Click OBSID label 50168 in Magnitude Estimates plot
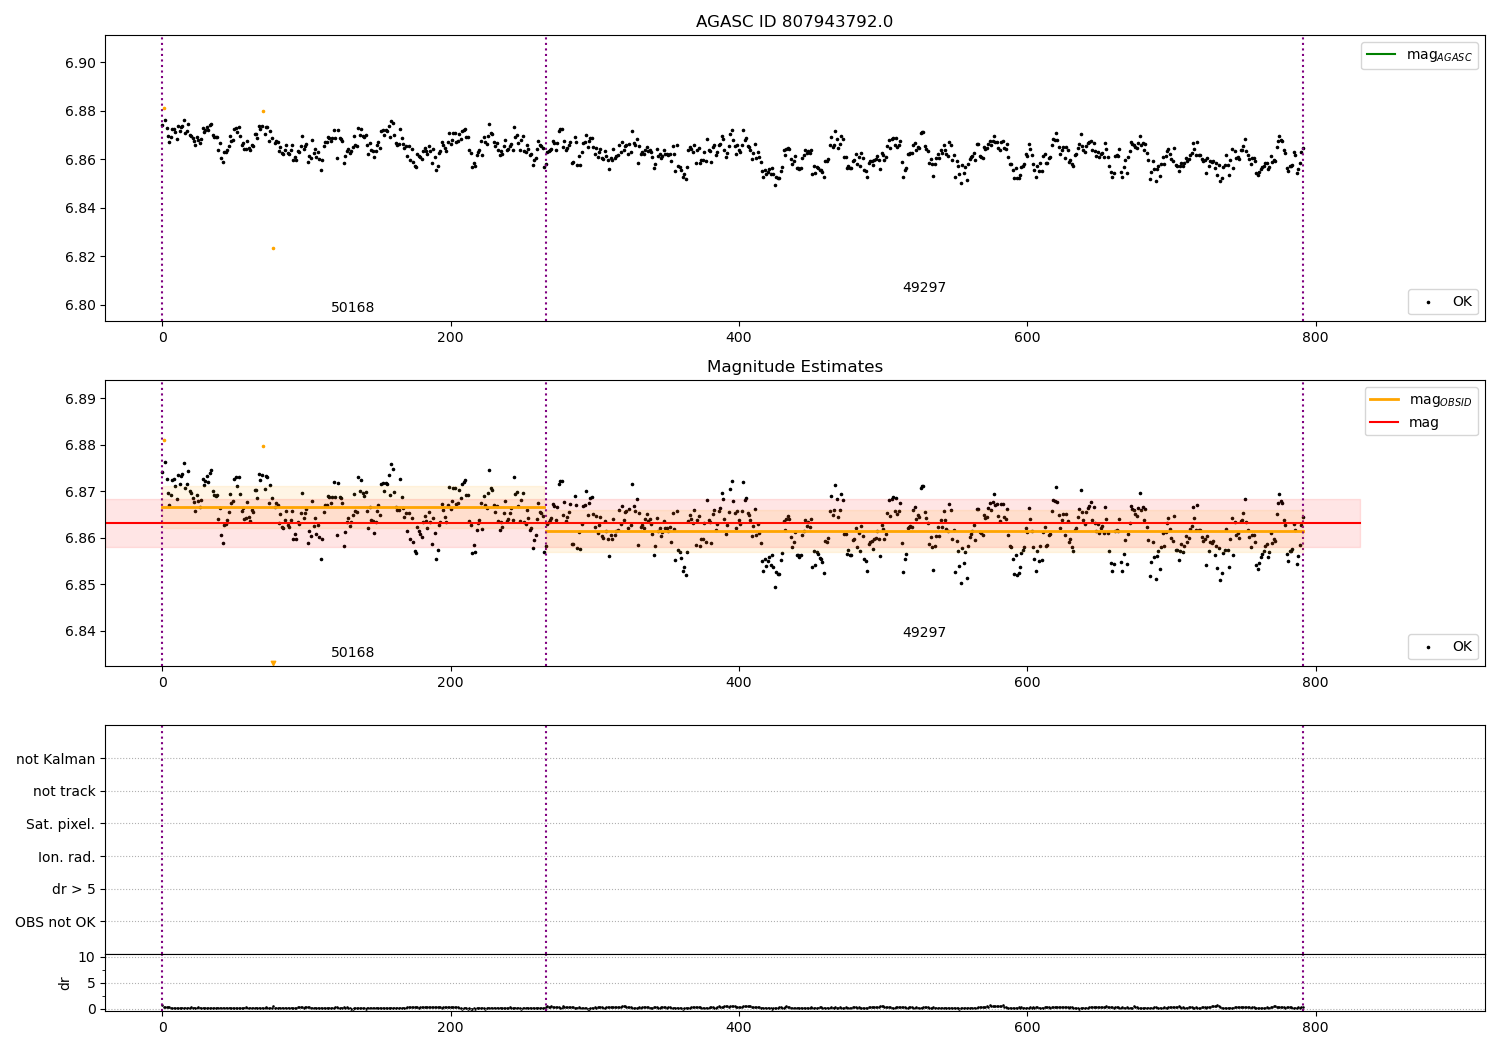Screen dimensions: 1500x1050 pos(352,652)
